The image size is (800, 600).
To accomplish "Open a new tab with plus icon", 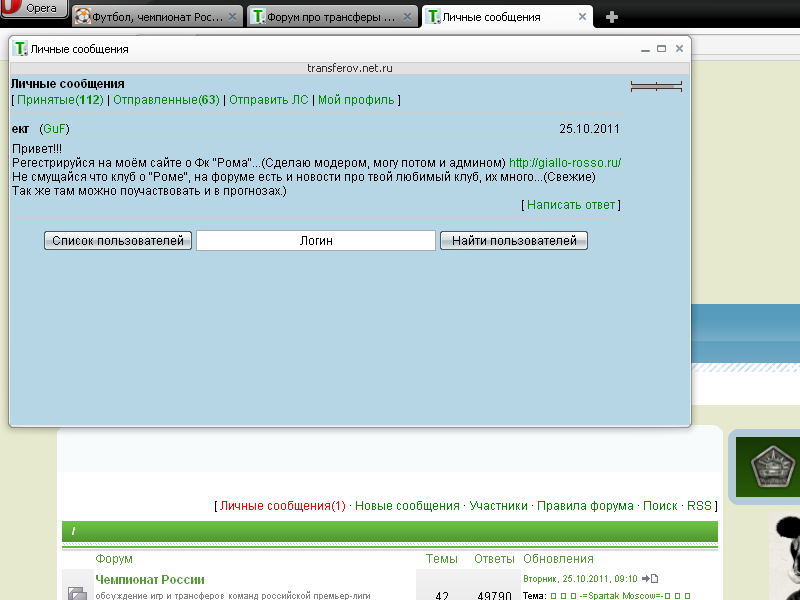I will tap(612, 17).
